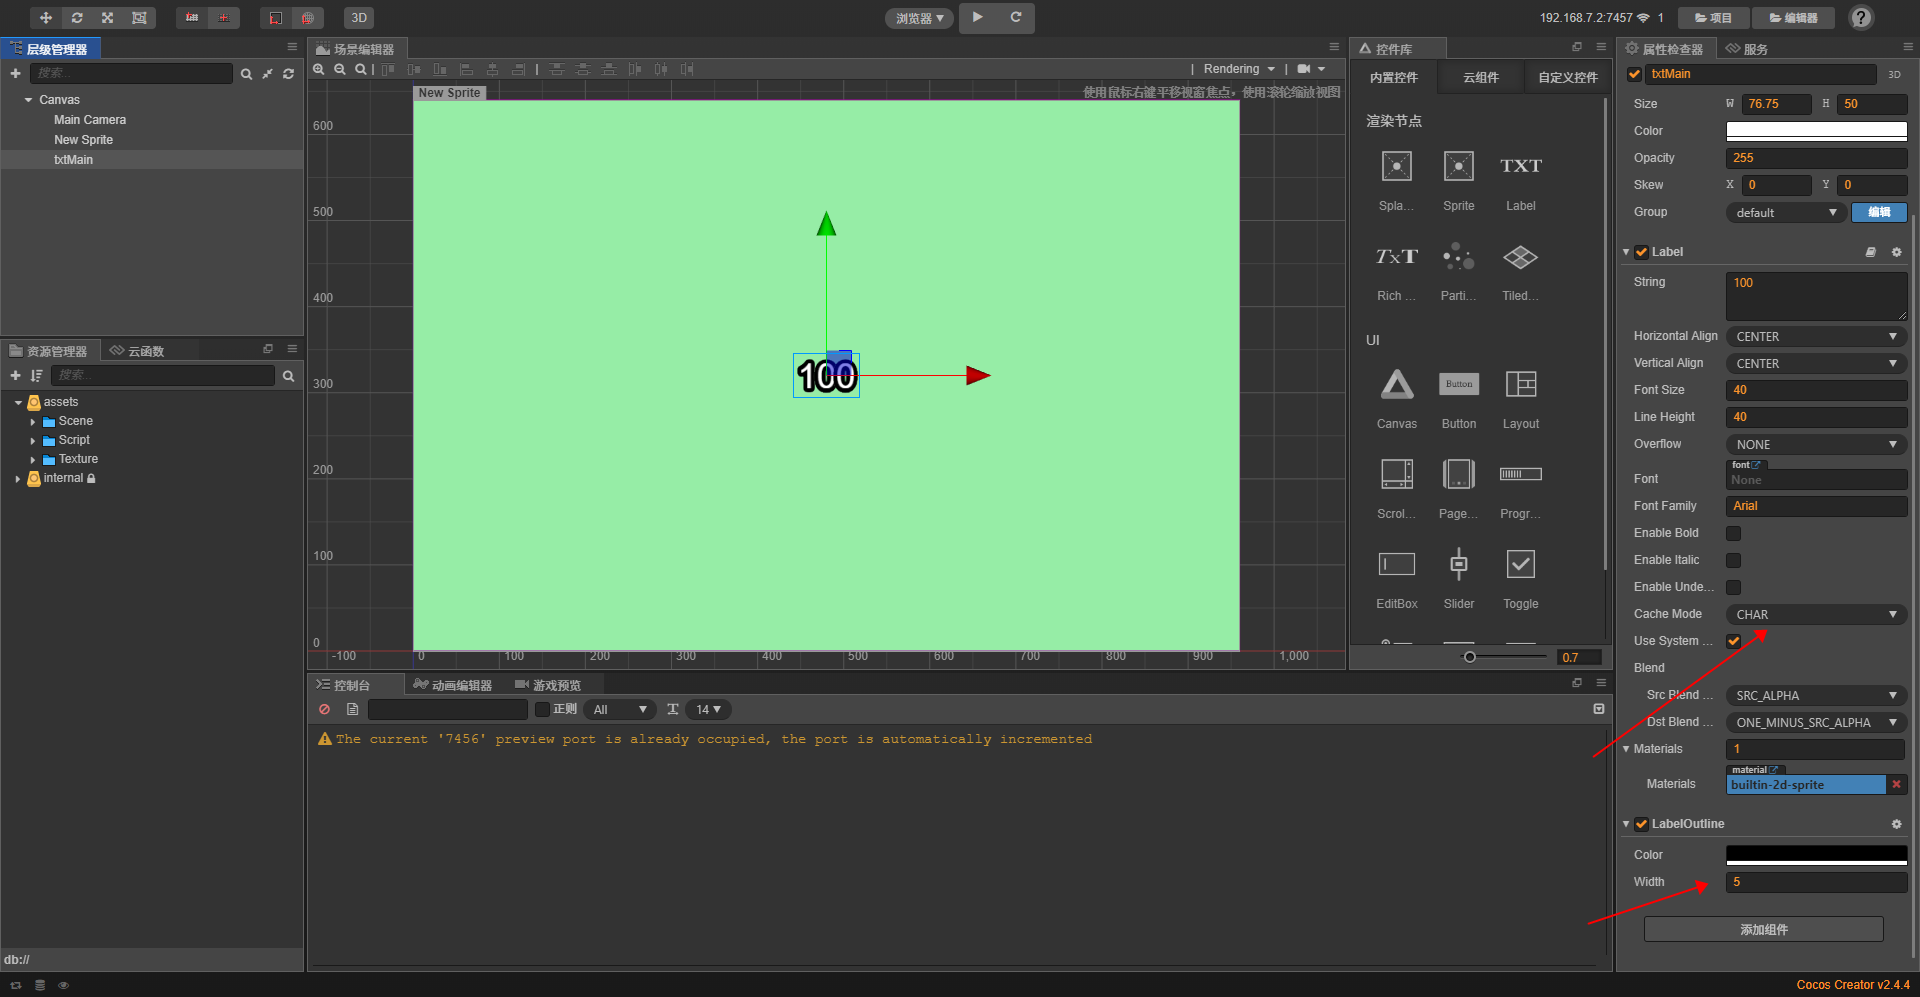This screenshot has height=997, width=1920.
Task: Switch to the game preview tab
Action: [548, 685]
